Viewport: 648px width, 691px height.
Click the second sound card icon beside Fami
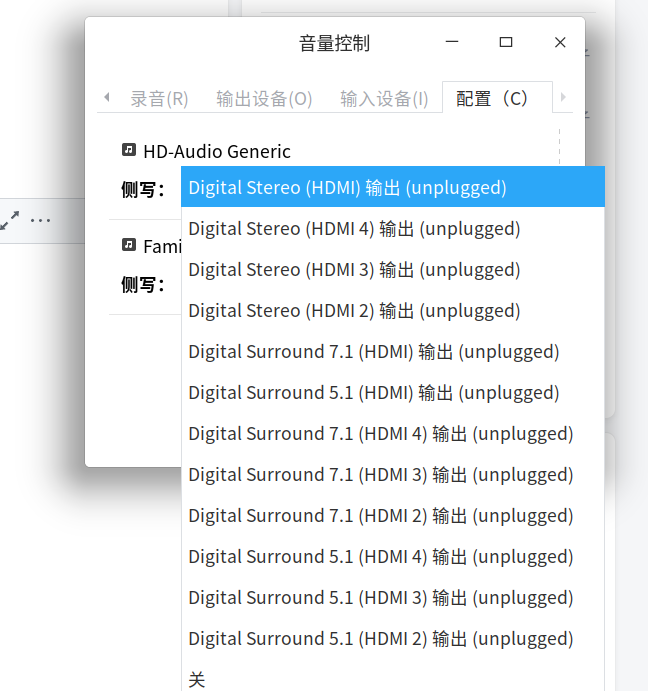tap(129, 244)
